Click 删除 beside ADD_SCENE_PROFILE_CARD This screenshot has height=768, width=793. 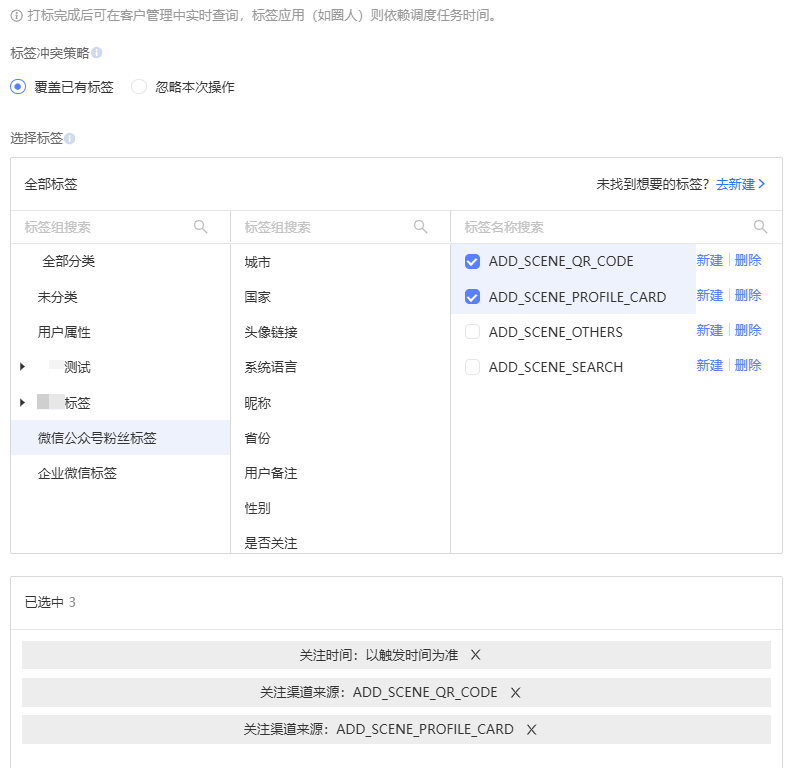coord(748,295)
